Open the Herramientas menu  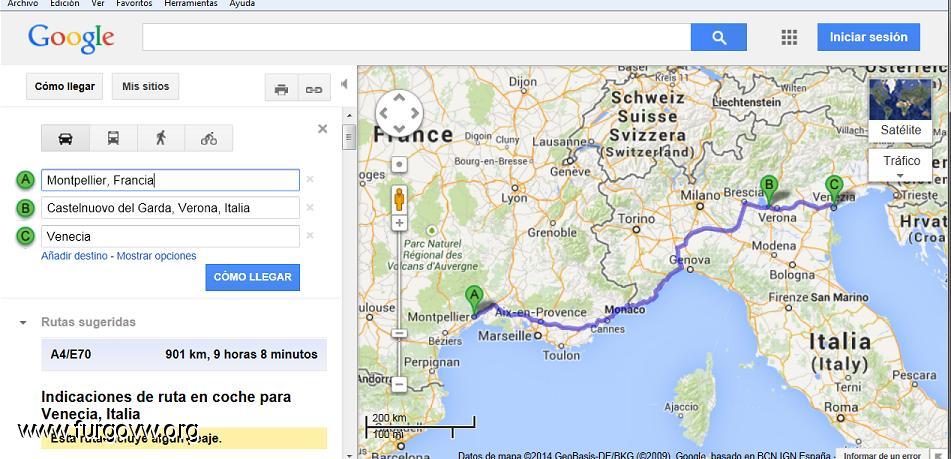click(x=190, y=4)
